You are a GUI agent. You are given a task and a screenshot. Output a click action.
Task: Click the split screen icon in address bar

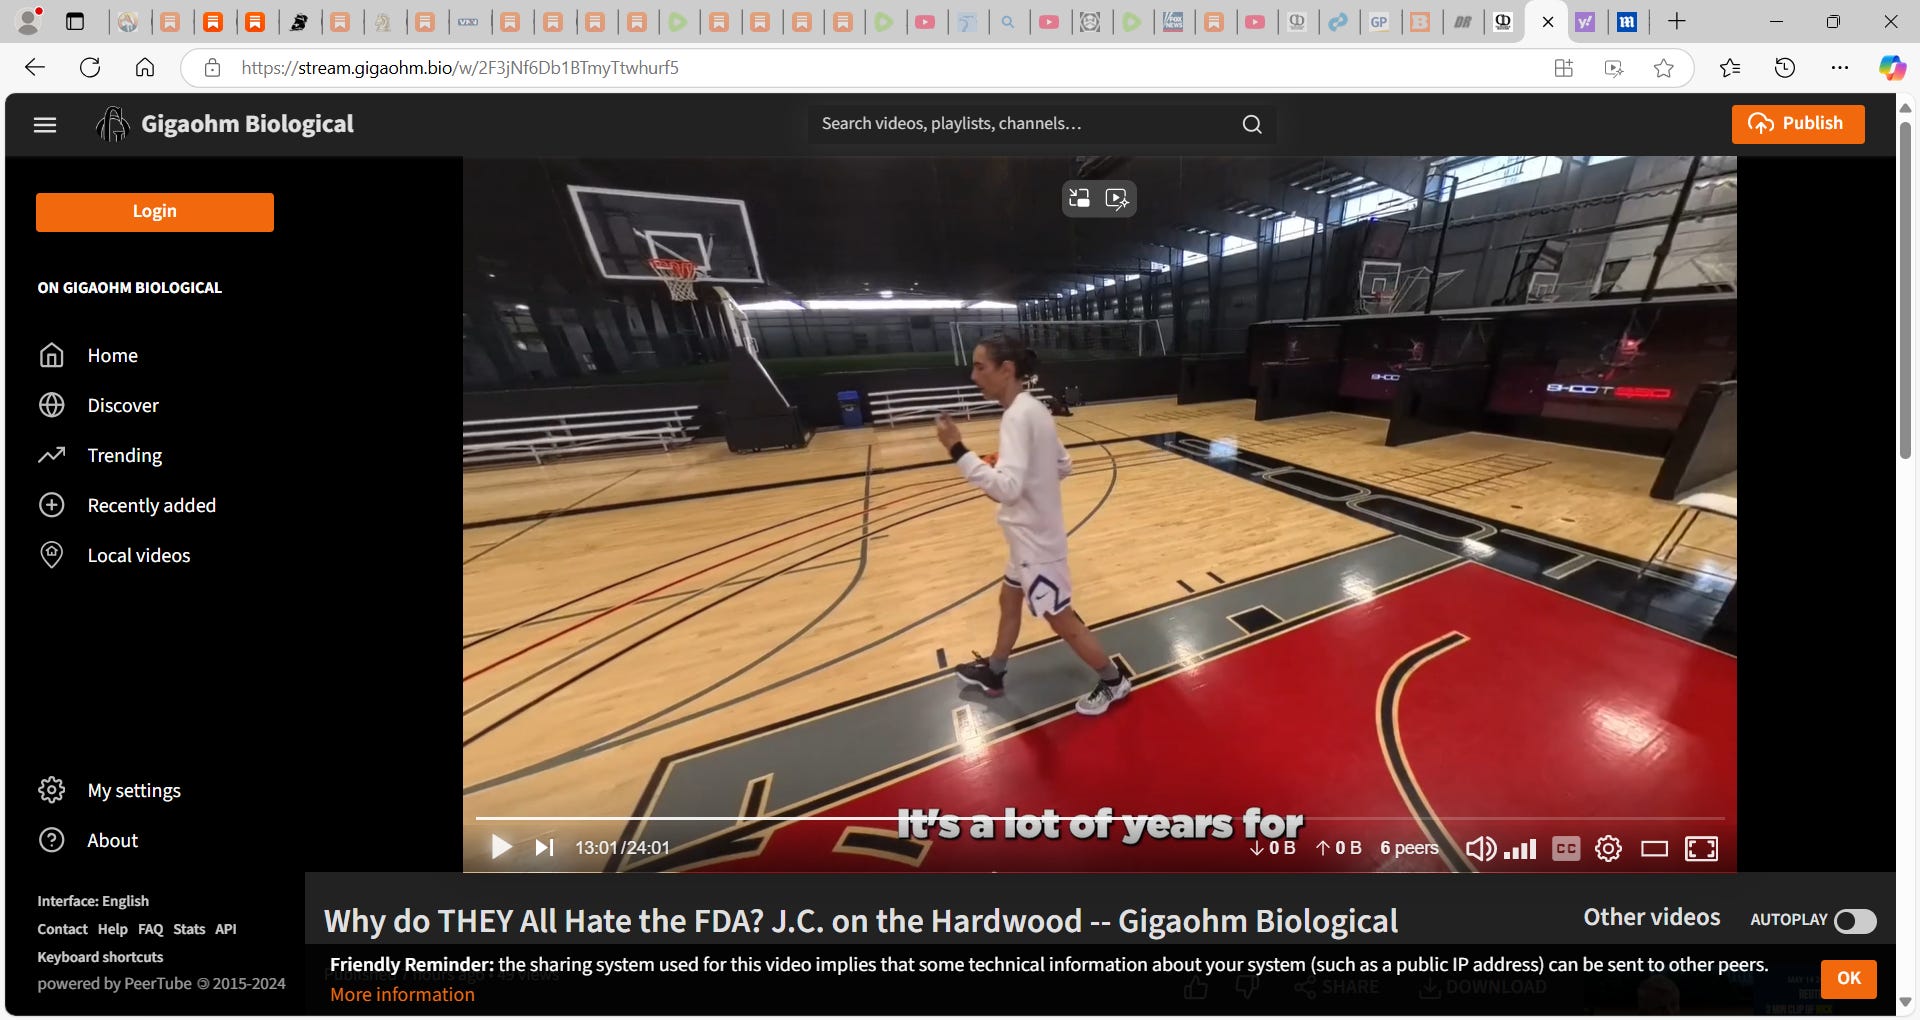(1564, 68)
